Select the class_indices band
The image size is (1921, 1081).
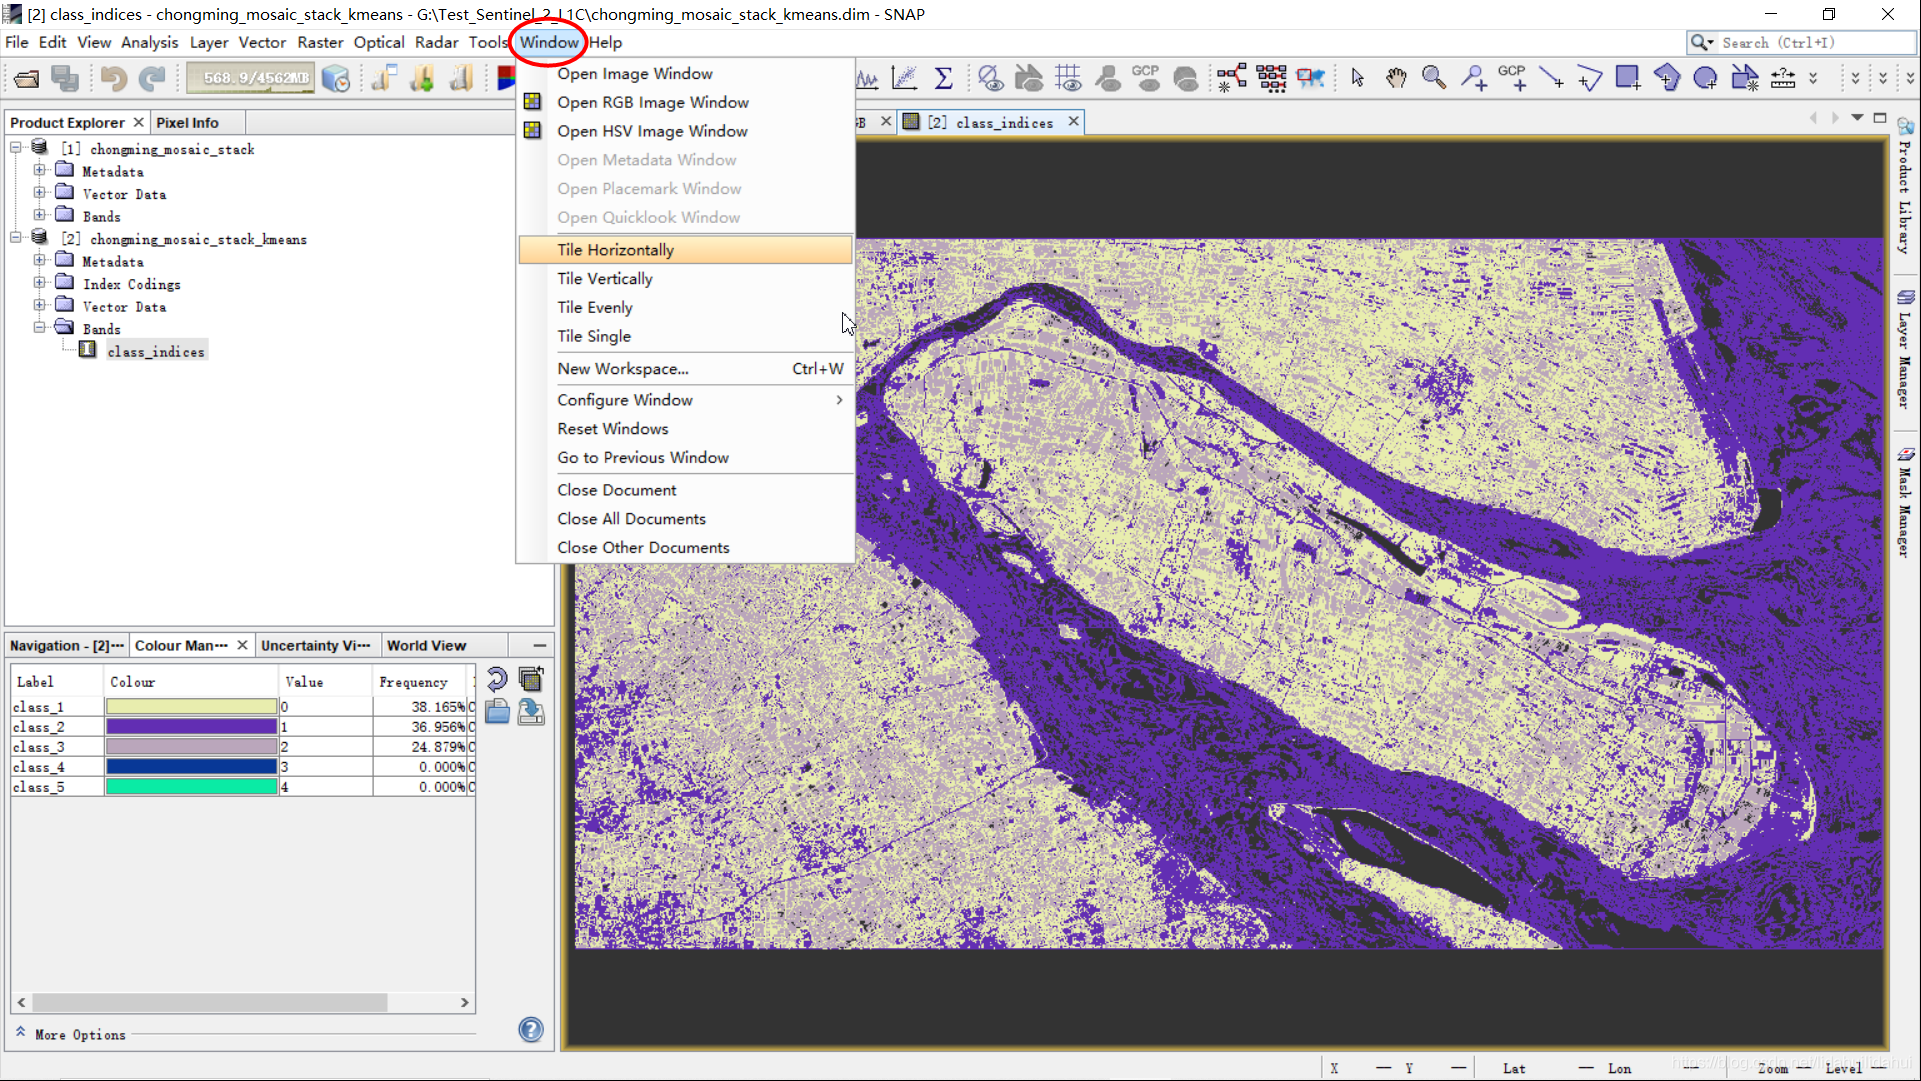point(156,351)
